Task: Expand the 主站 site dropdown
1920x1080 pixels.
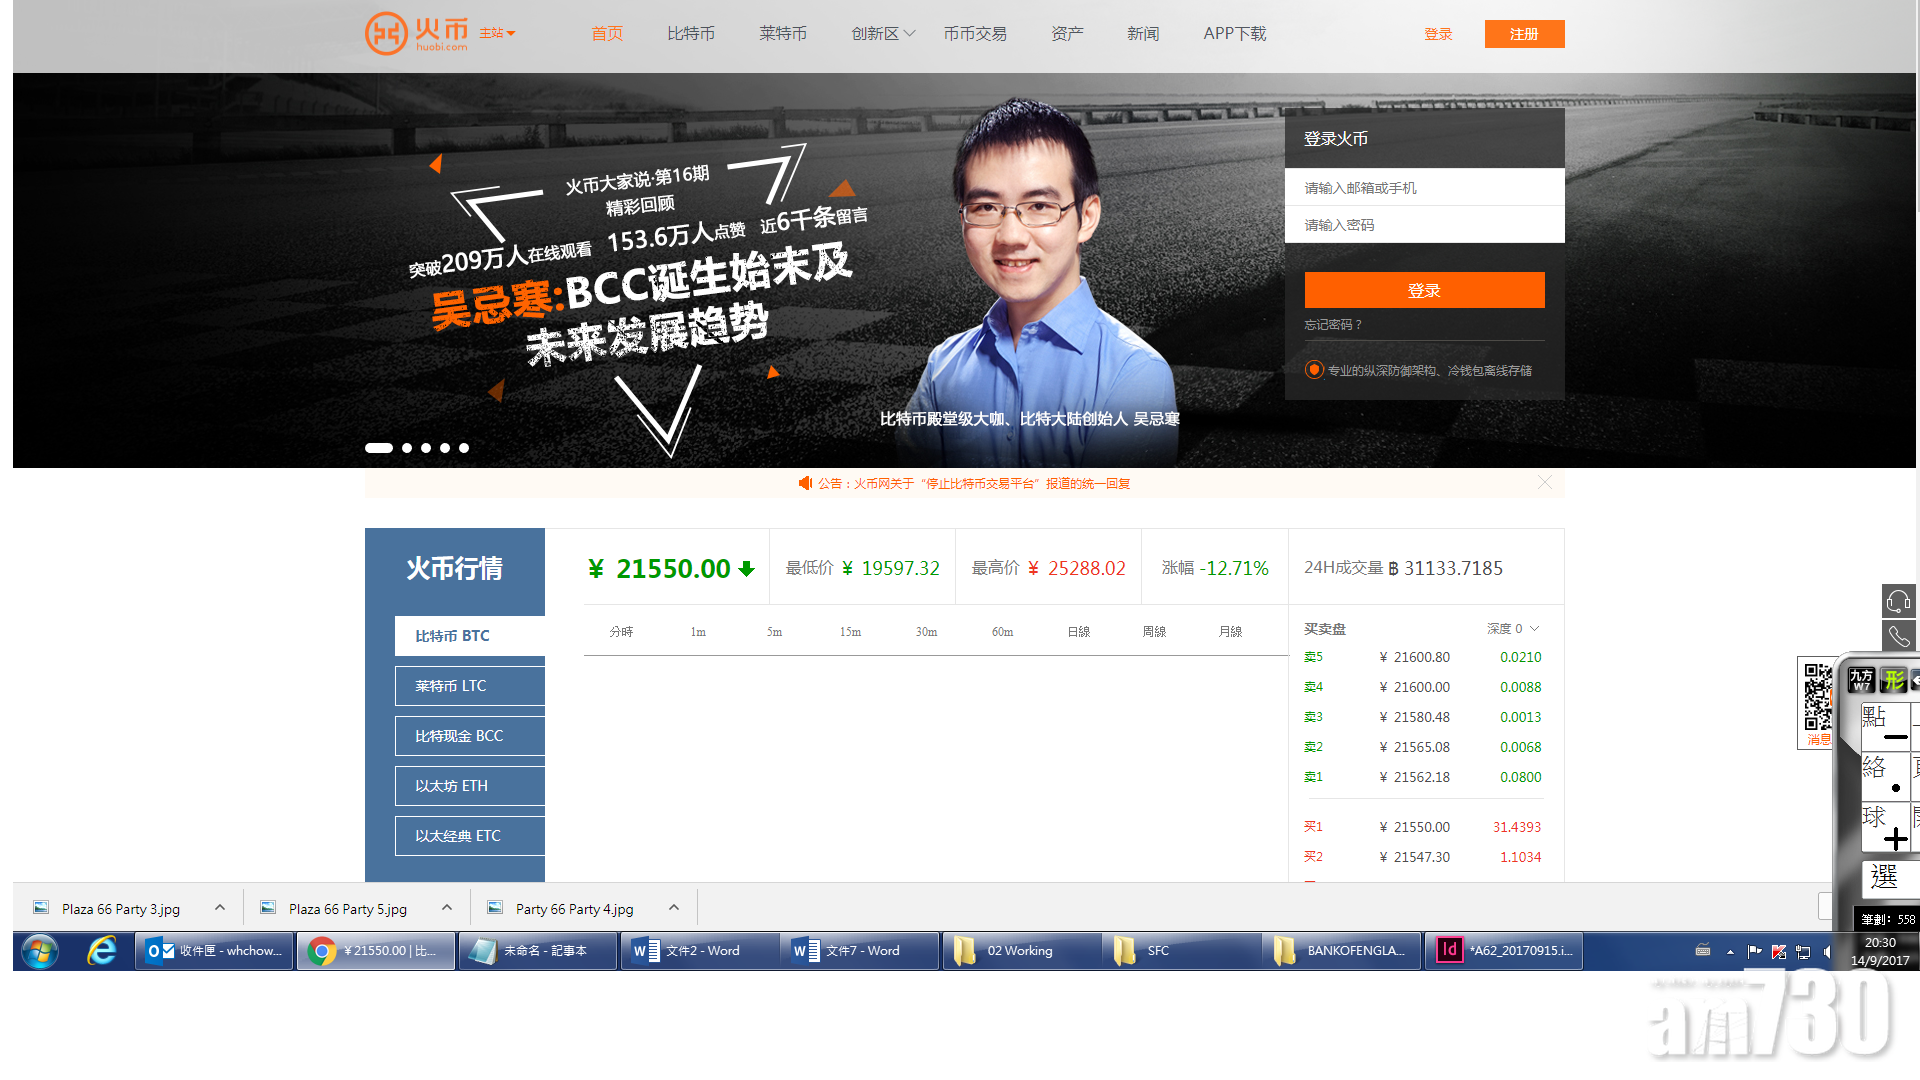Action: [x=497, y=33]
